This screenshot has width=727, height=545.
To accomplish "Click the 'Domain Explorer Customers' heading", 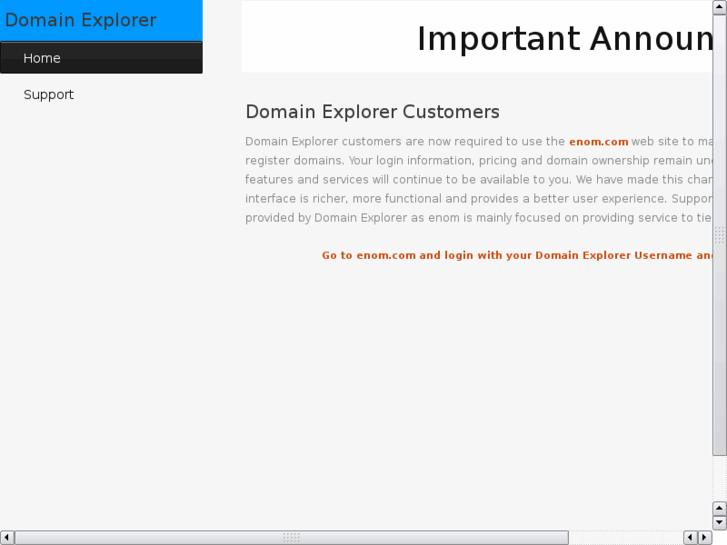I will coord(372,112).
